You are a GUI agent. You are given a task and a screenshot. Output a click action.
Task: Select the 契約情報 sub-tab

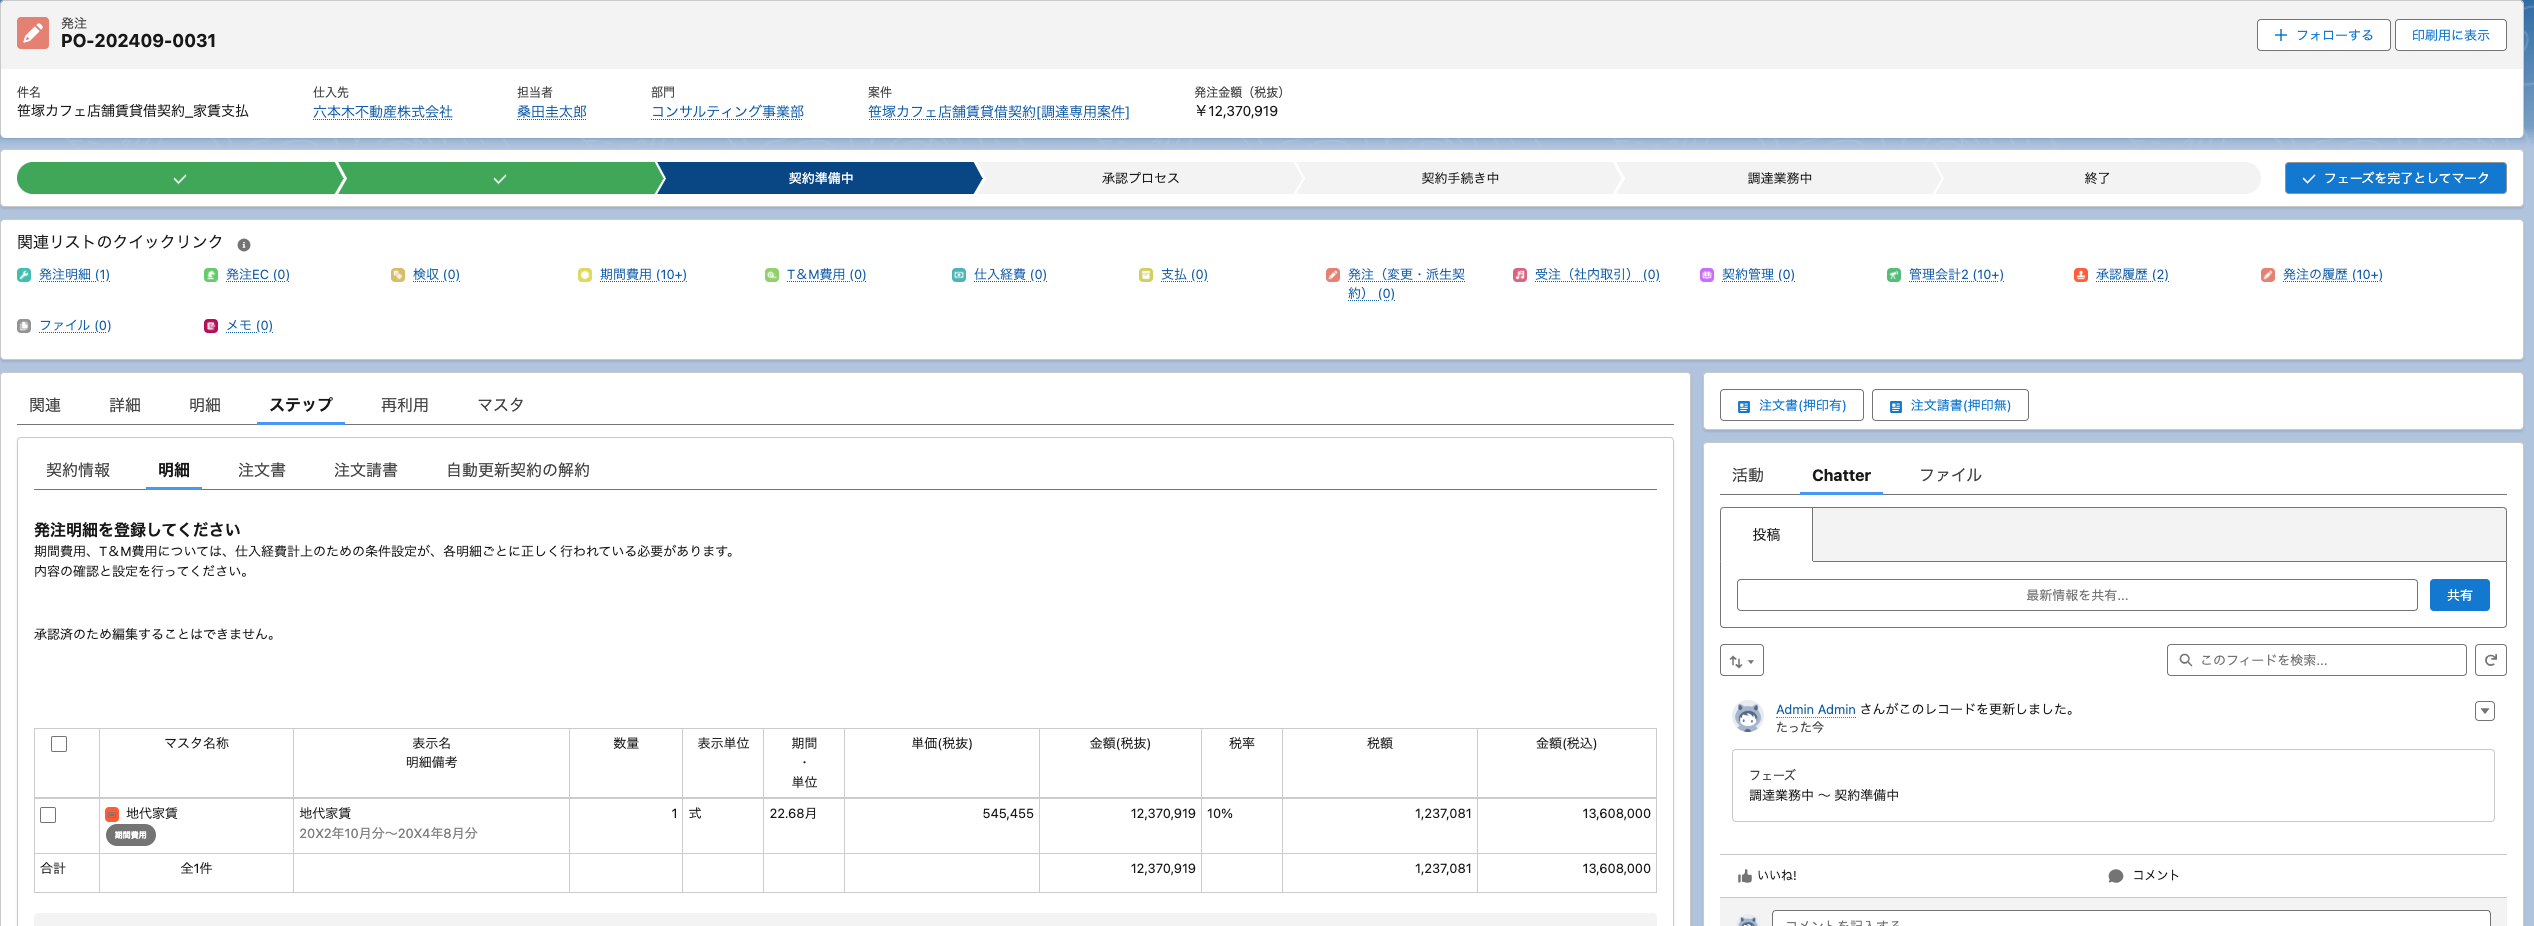point(78,470)
